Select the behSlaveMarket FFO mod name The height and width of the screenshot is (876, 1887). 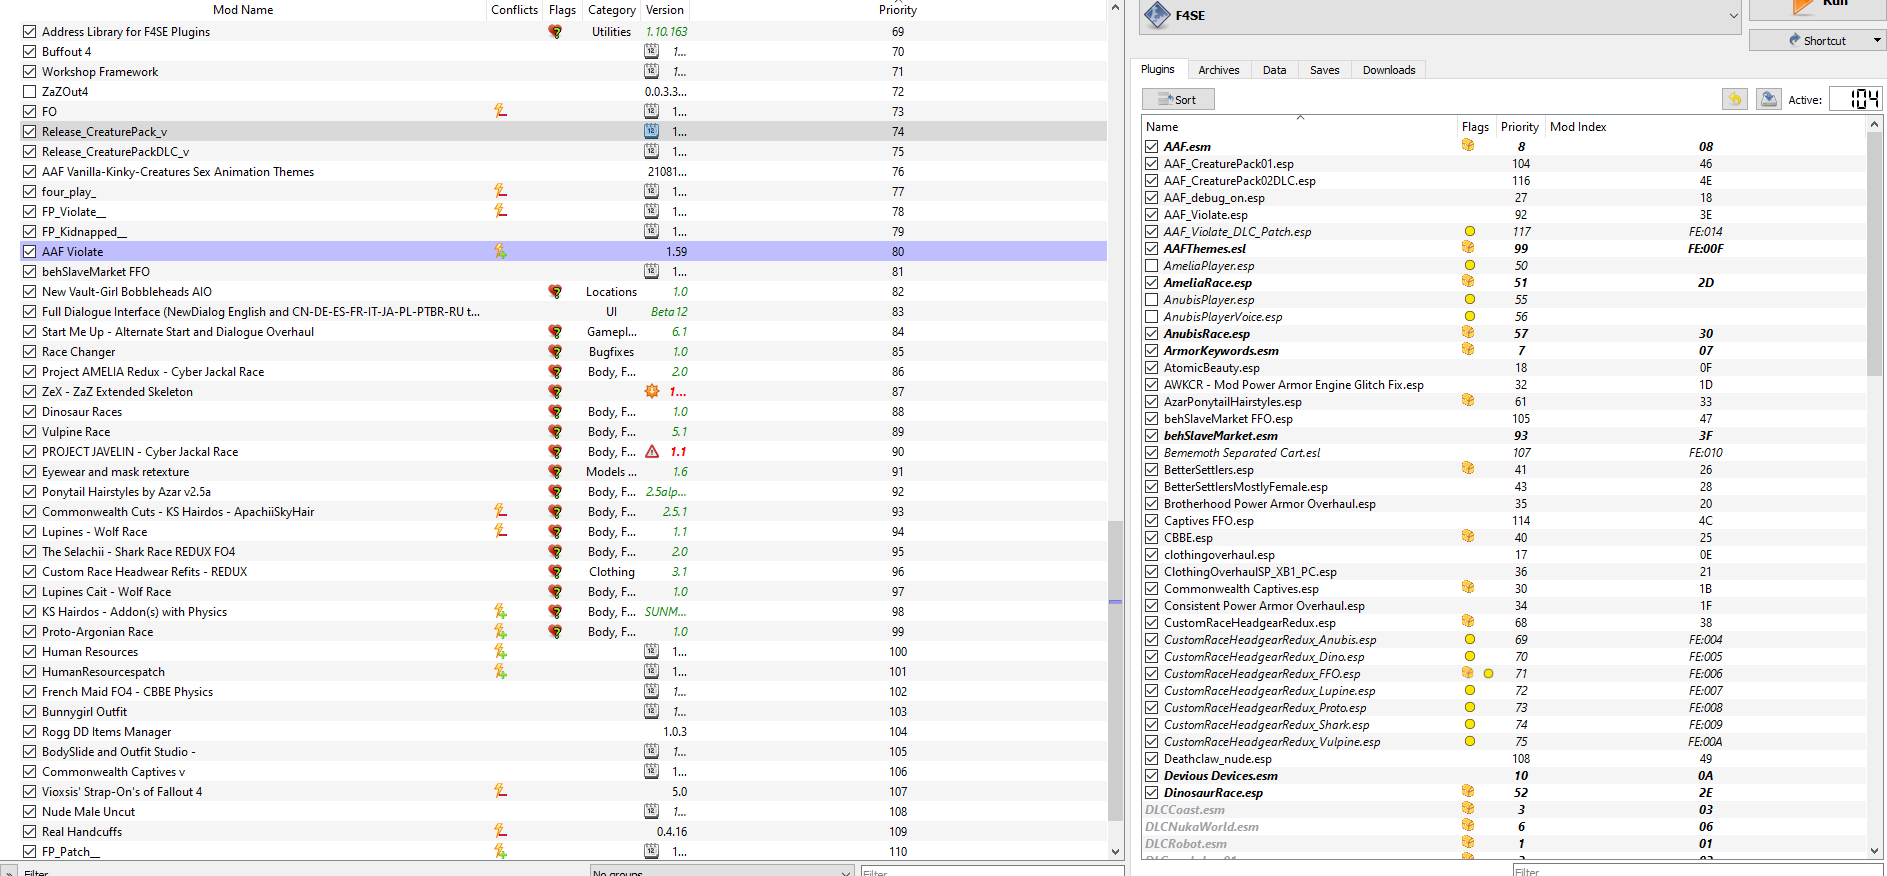point(96,272)
